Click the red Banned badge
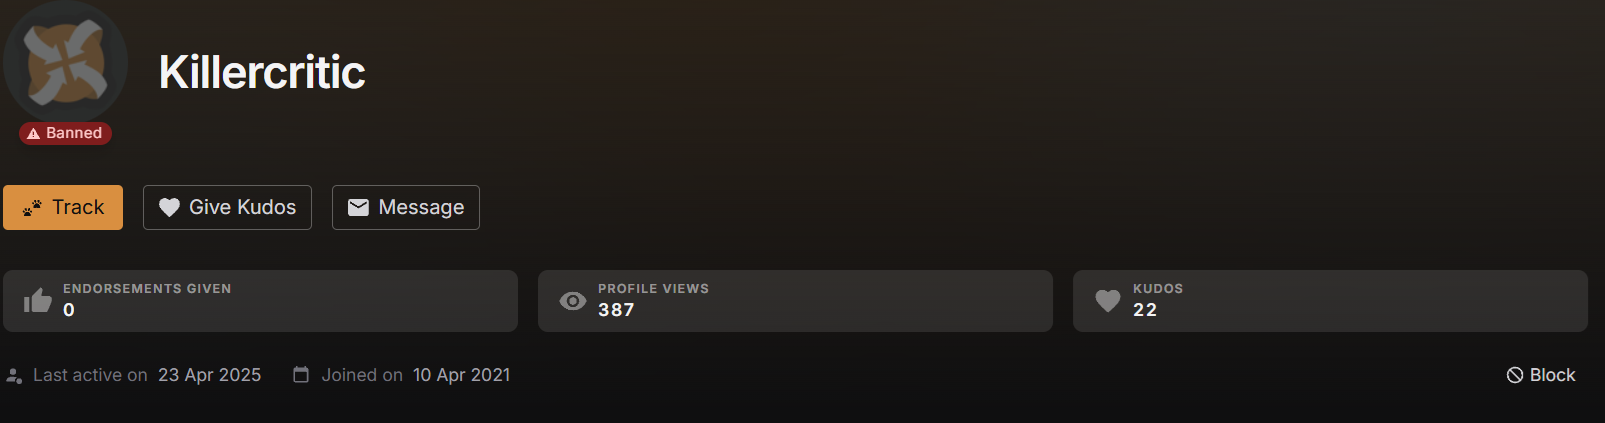 tap(65, 133)
